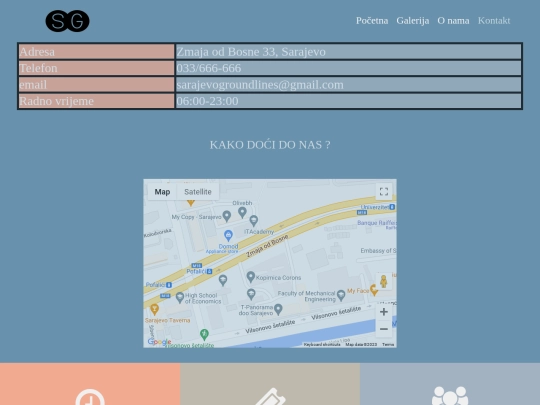Switch map to Map view
Viewport: 540px width, 405px height.
(162, 192)
